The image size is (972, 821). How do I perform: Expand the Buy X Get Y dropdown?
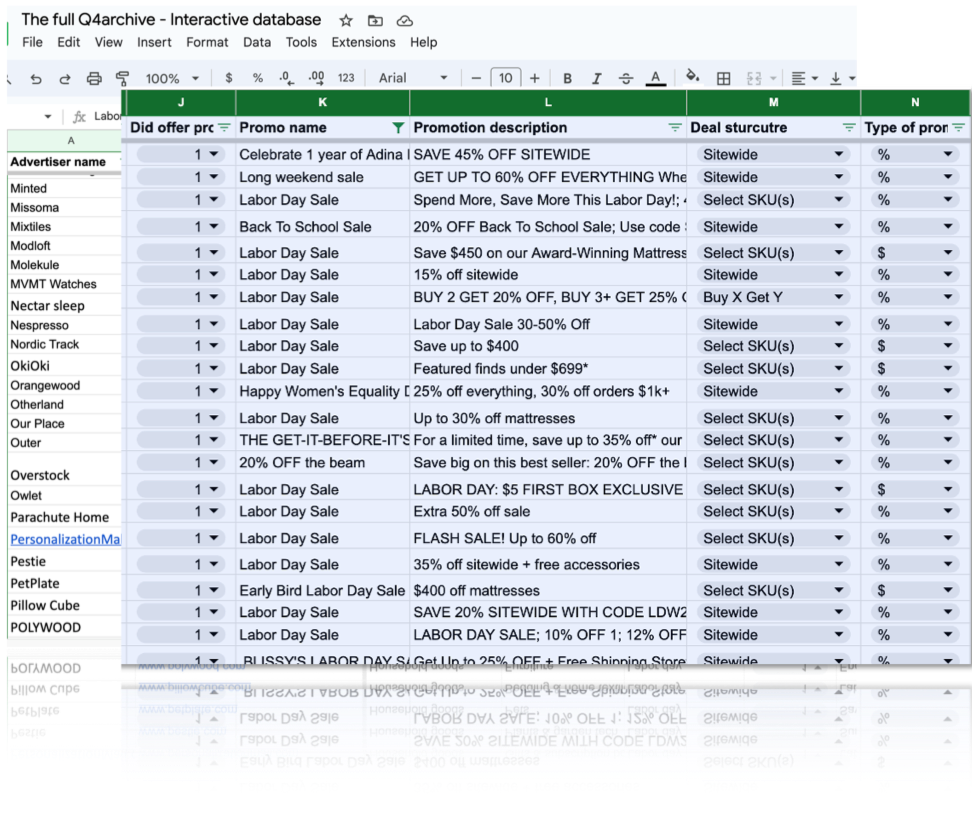pyautogui.click(x=840, y=297)
